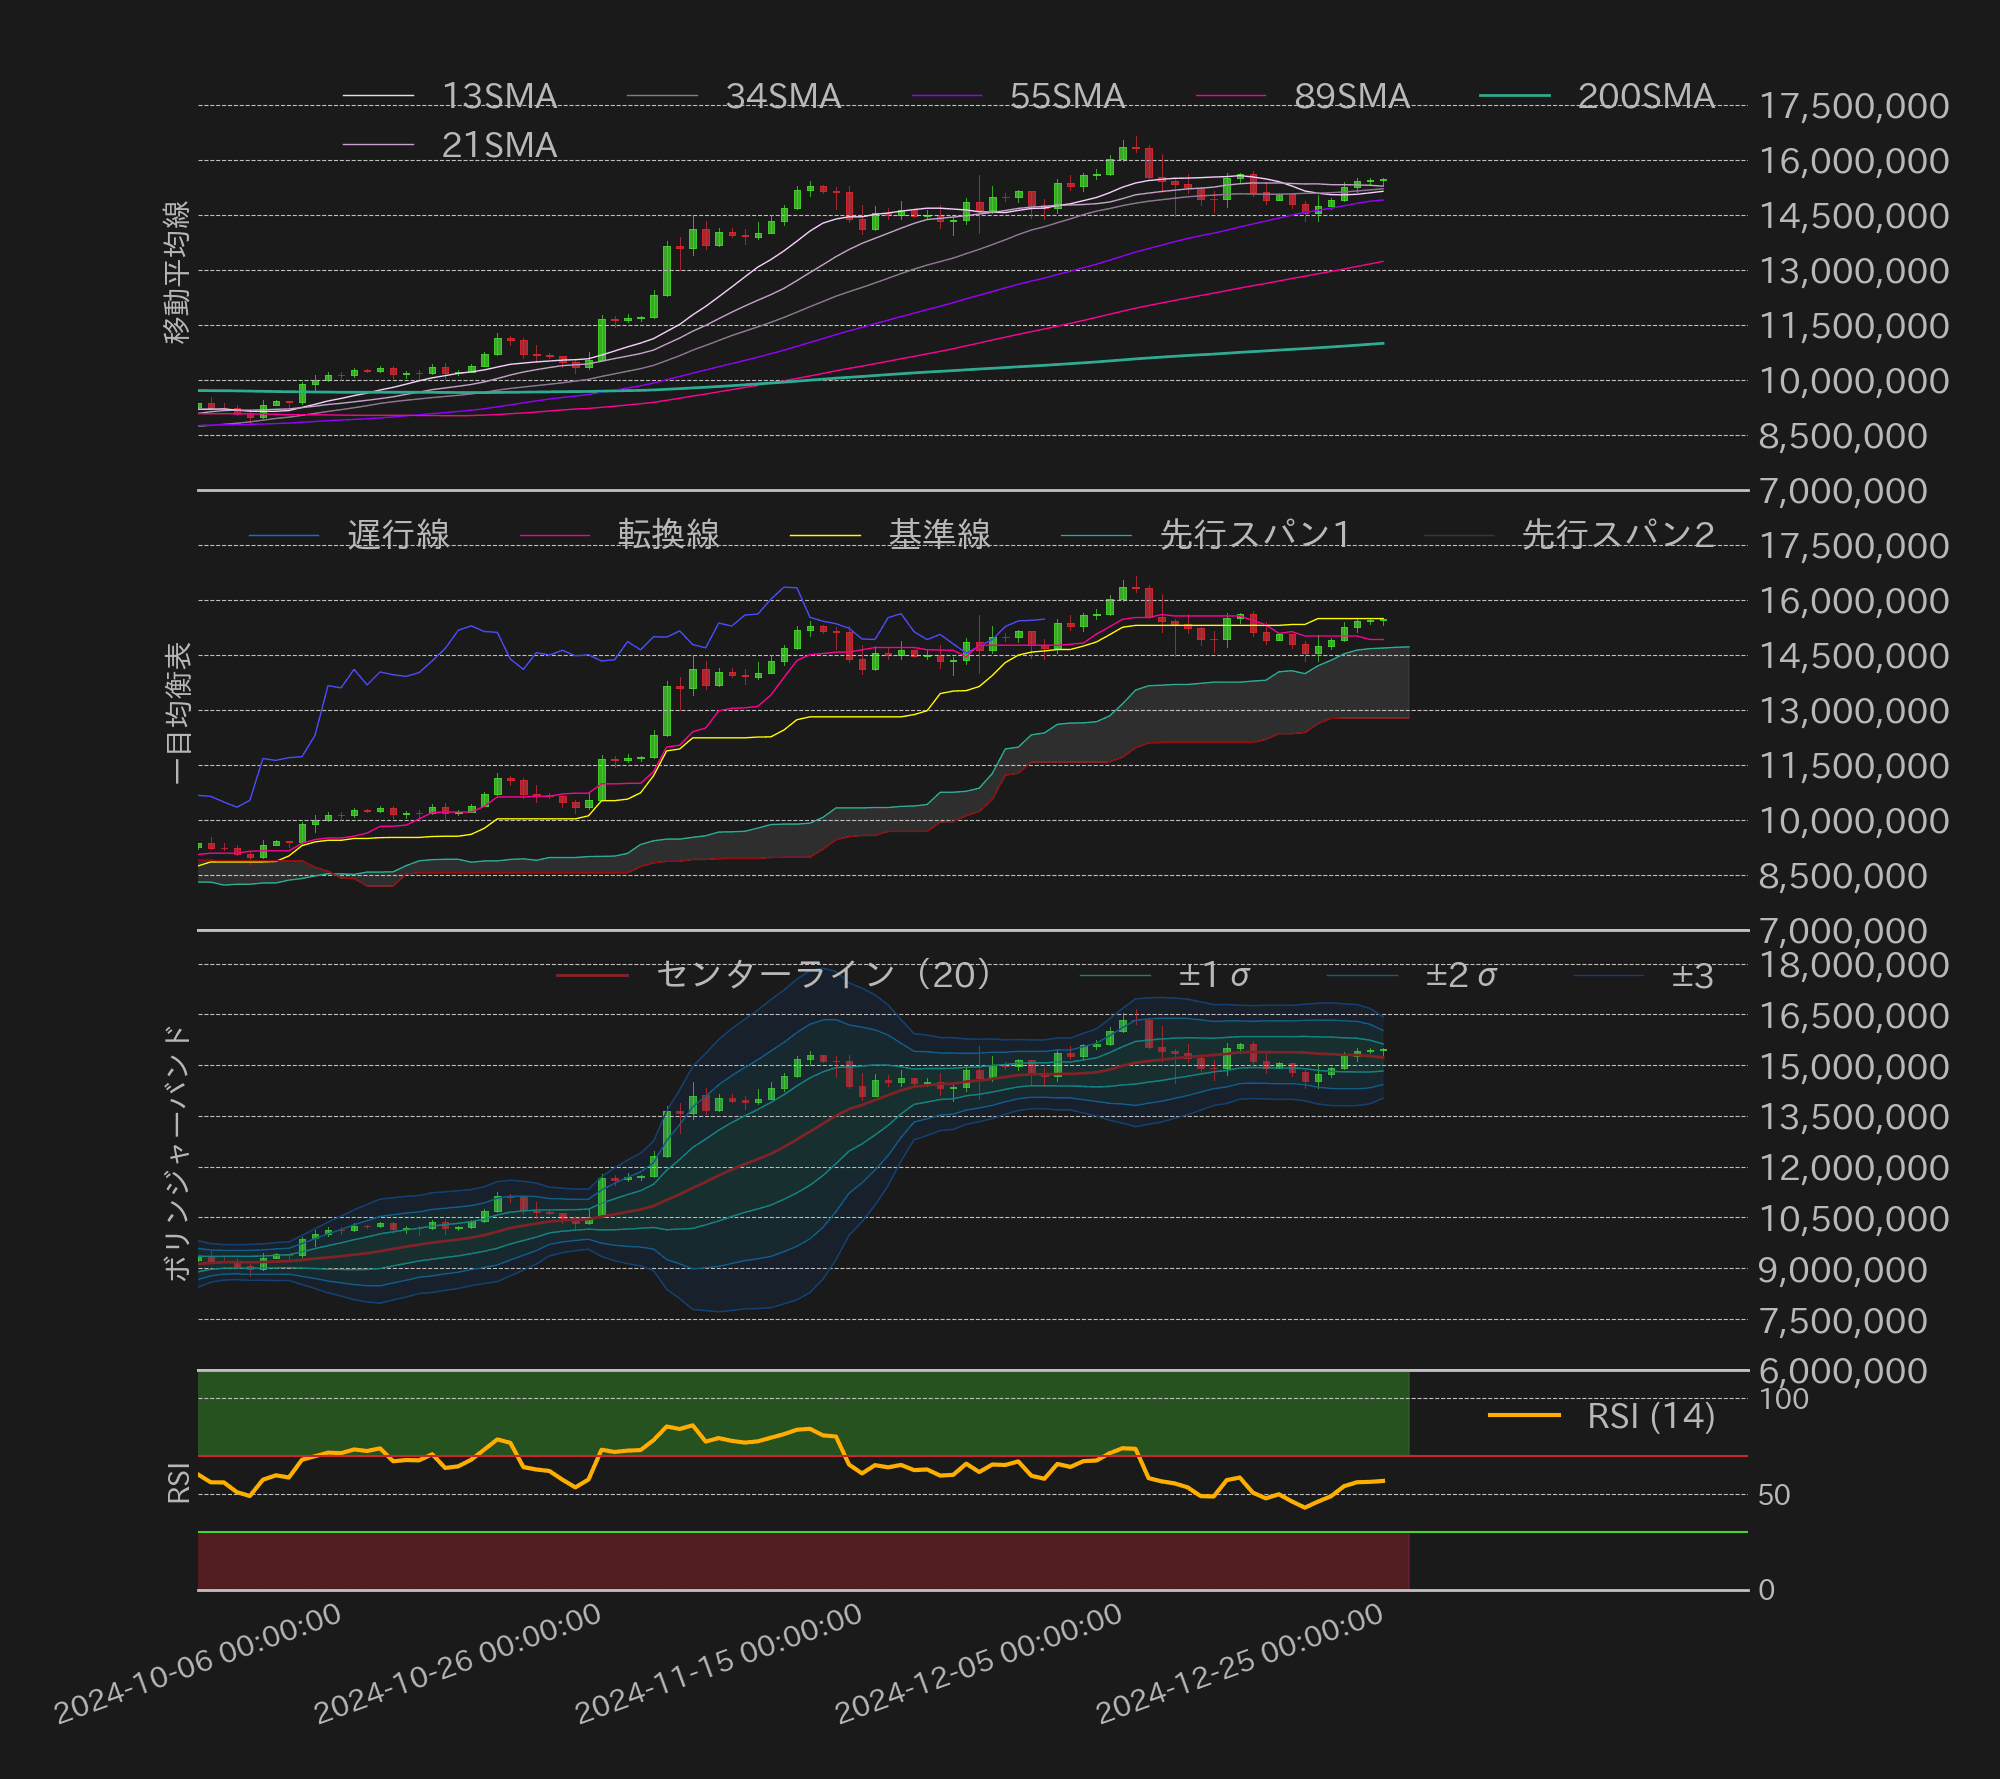This screenshot has width=2000, height=1779.
Task: Click the 一目均衡表 y-axis title
Action: click(177, 712)
